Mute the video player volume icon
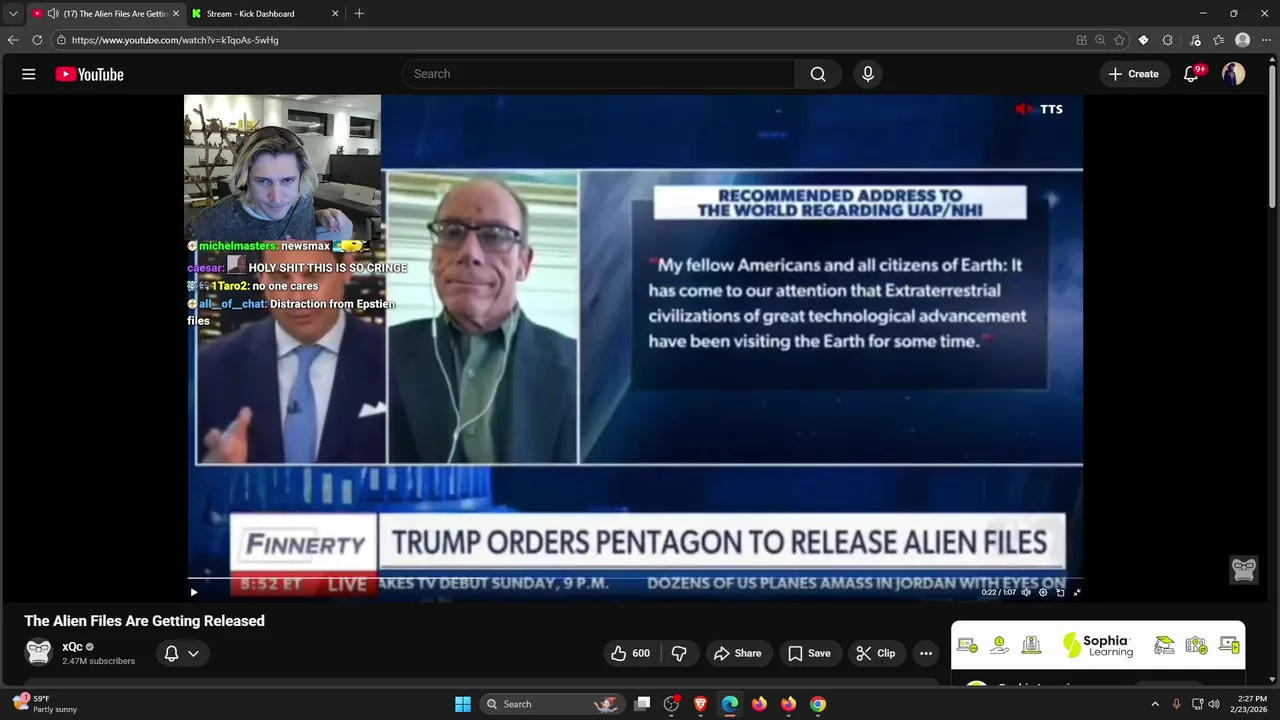Image resolution: width=1280 pixels, height=720 pixels. [x=1026, y=592]
